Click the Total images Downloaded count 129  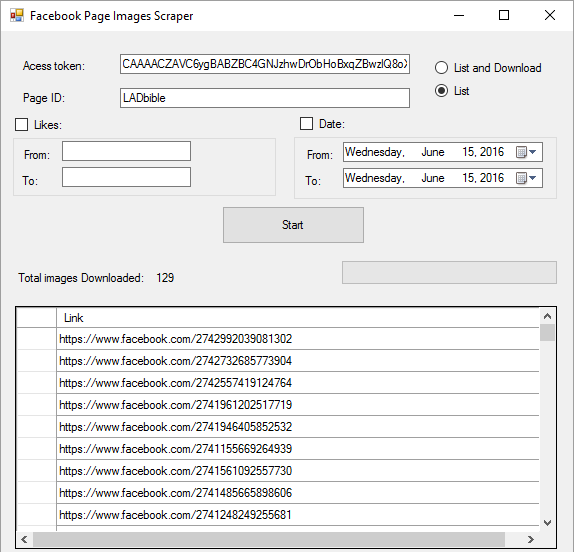click(165, 278)
